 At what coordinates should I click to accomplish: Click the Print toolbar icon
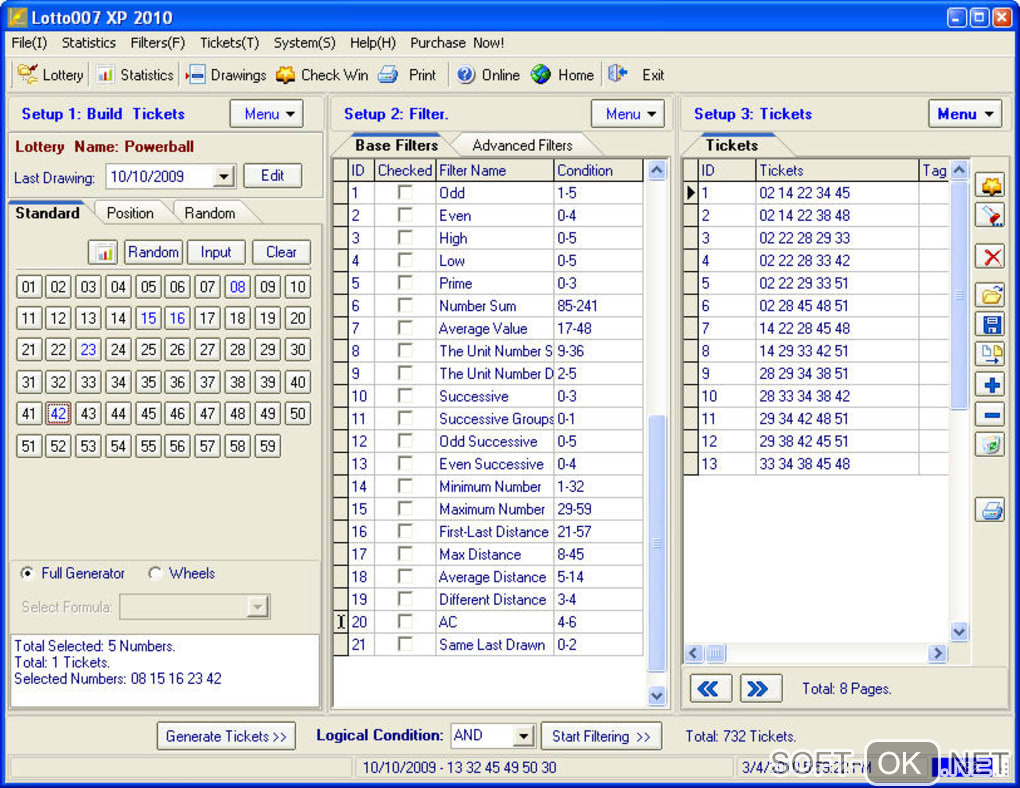(388, 75)
